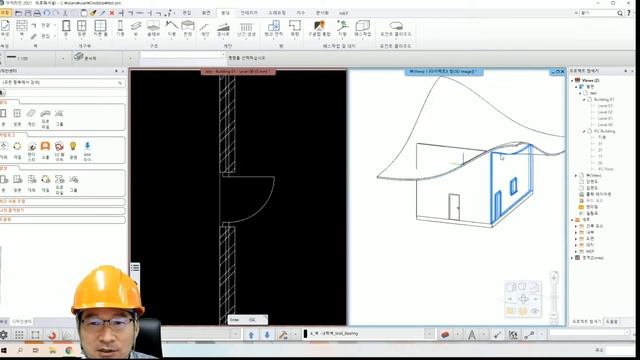Click the undo arrow in quick access toolbar
Image resolution: width=640 pixels, height=360 pixels.
click(x=47, y=13)
